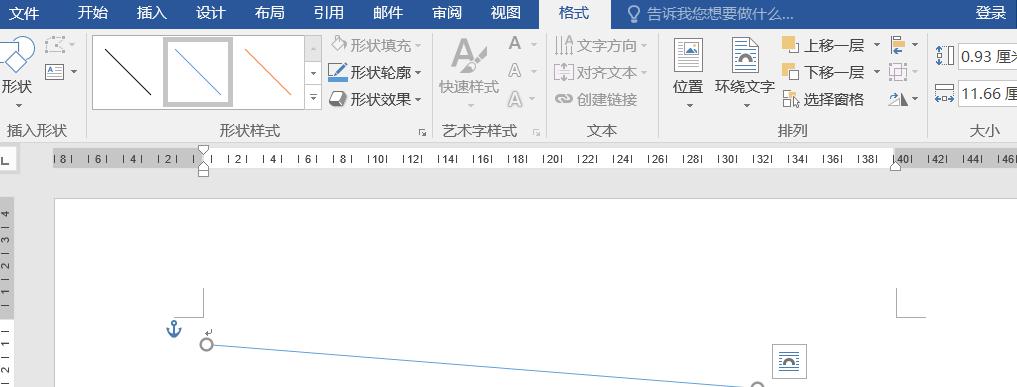
Task: Click the shape height field 0.93 厘米
Action: pos(988,56)
